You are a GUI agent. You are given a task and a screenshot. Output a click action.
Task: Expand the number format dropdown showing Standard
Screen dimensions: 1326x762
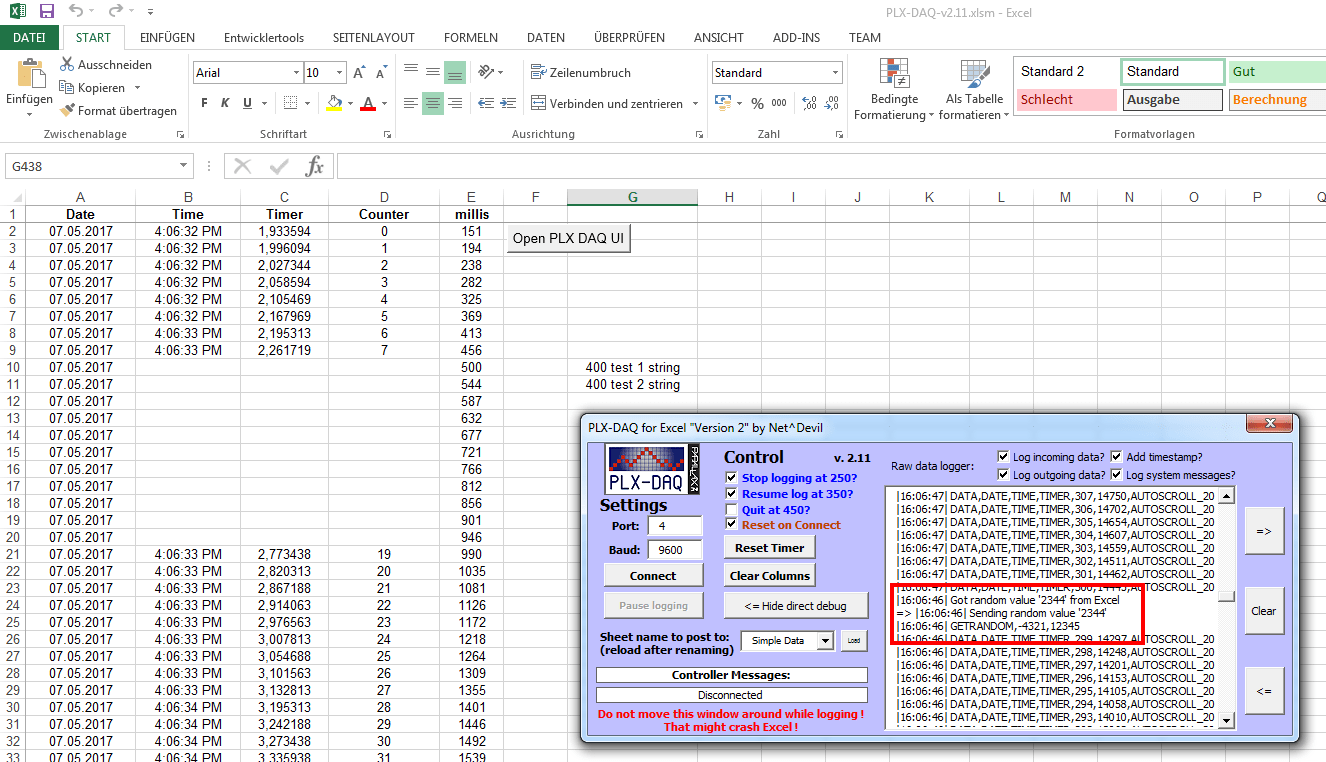pyautogui.click(x=835, y=73)
